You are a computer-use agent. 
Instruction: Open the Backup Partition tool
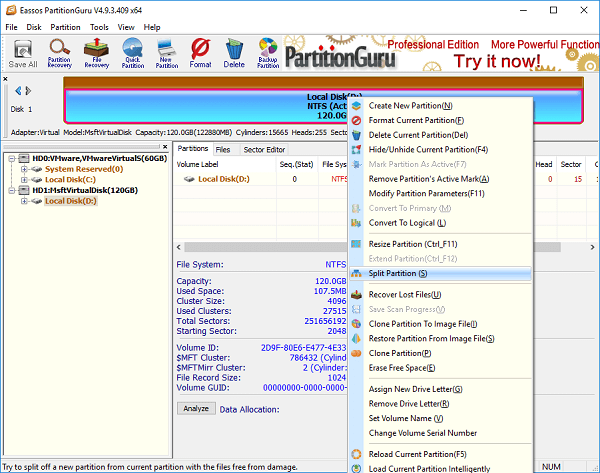268,54
